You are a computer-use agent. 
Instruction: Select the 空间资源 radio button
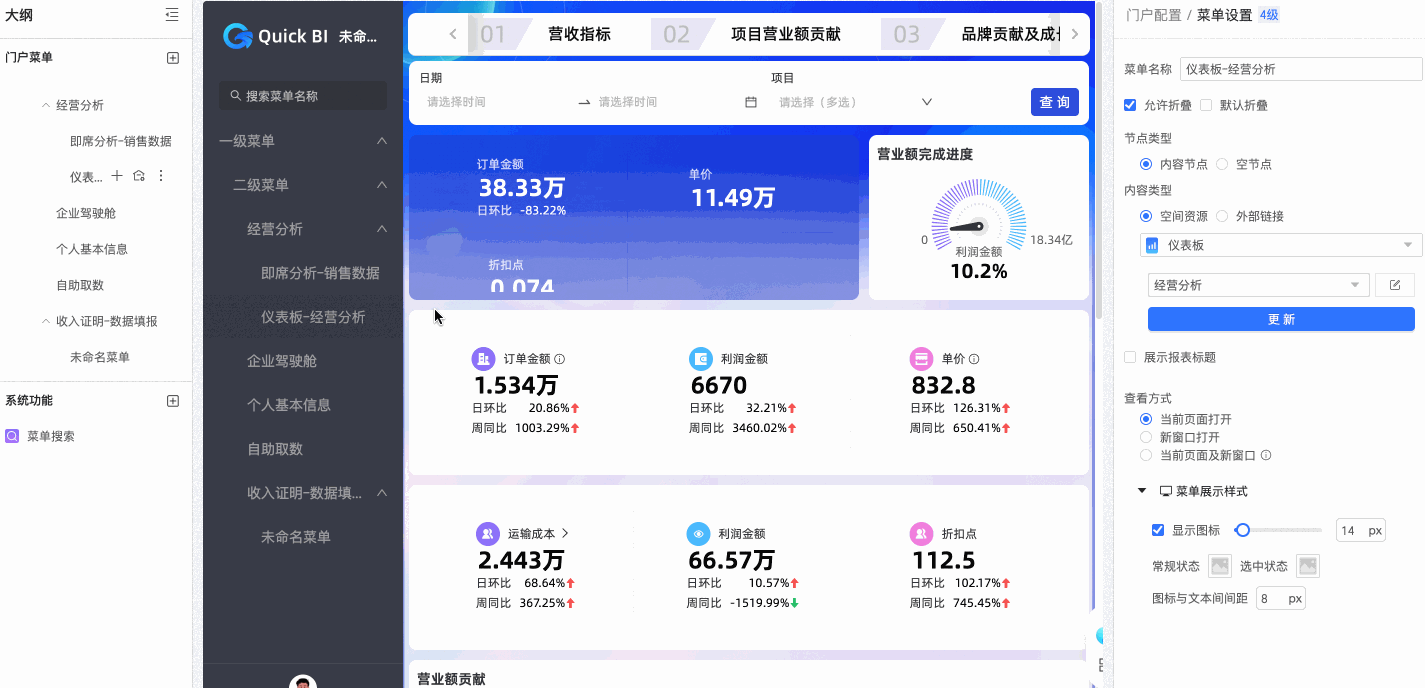pyautogui.click(x=1146, y=216)
